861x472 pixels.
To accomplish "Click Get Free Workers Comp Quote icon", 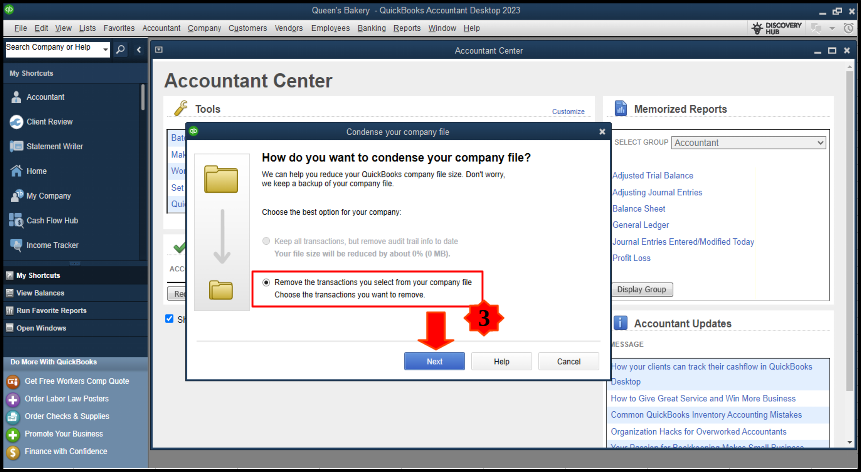I will tap(13, 381).
